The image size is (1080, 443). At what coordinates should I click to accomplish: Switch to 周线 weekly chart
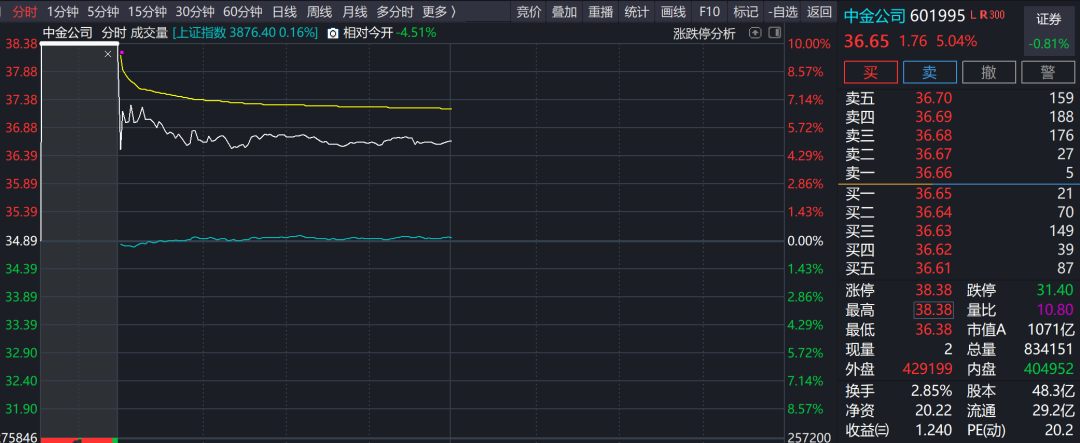[x=320, y=12]
